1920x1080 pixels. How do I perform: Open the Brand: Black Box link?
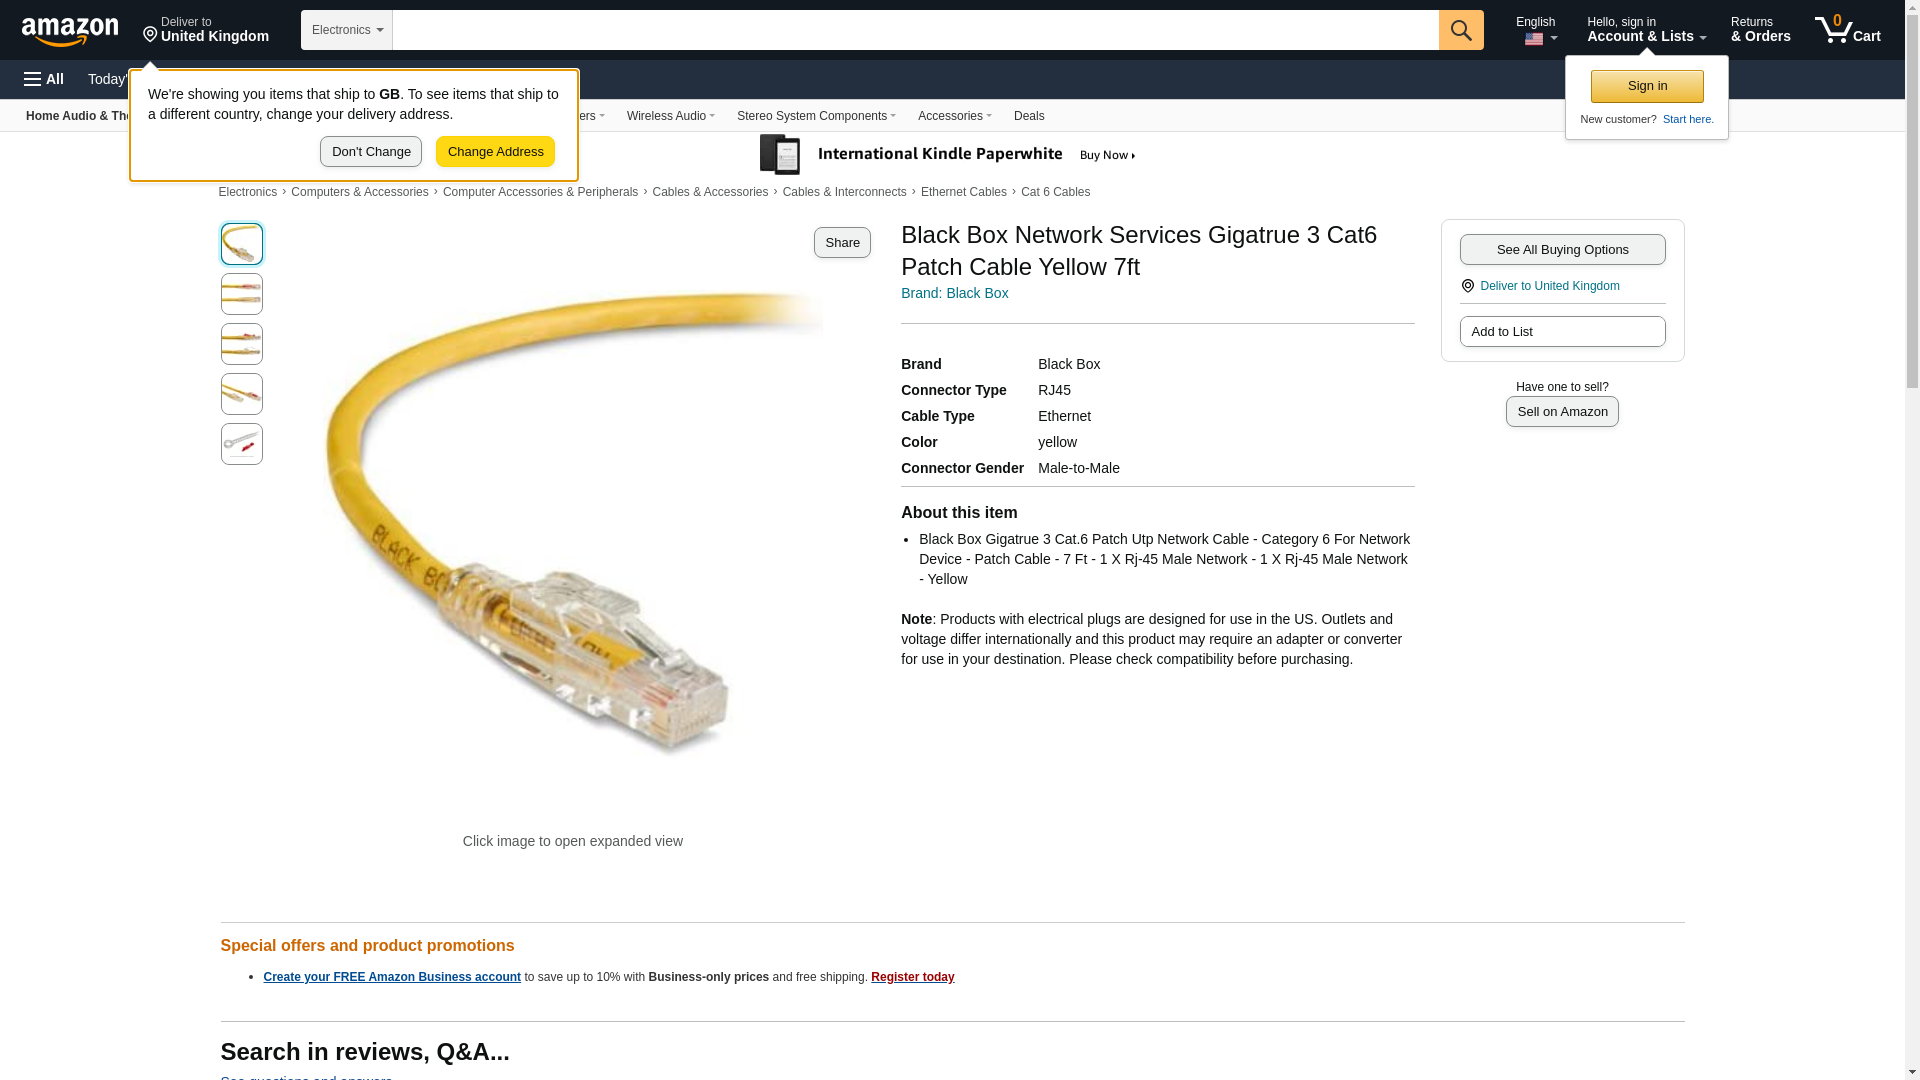click(954, 293)
